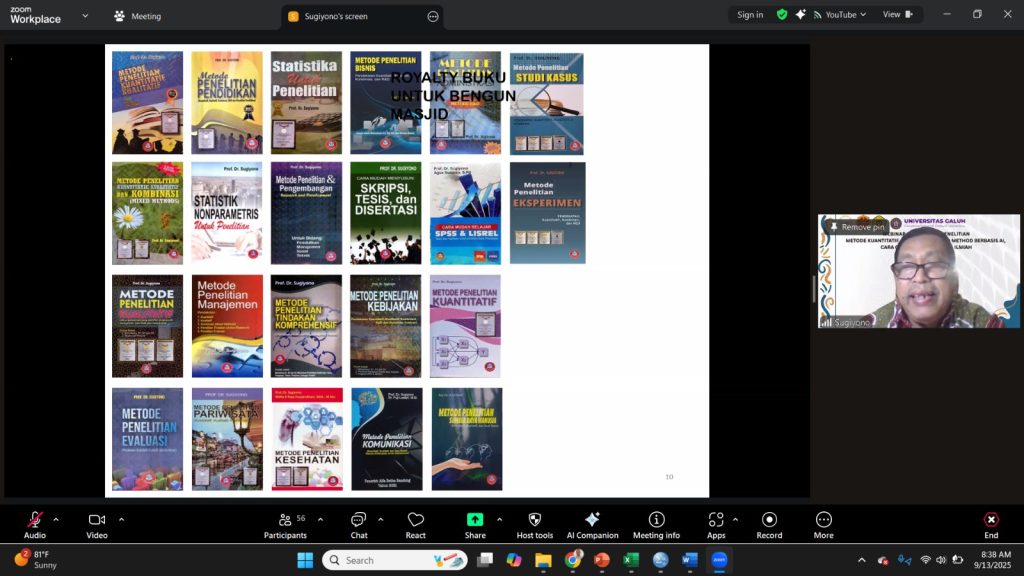Expand video options arrow next to Video

[121, 519]
